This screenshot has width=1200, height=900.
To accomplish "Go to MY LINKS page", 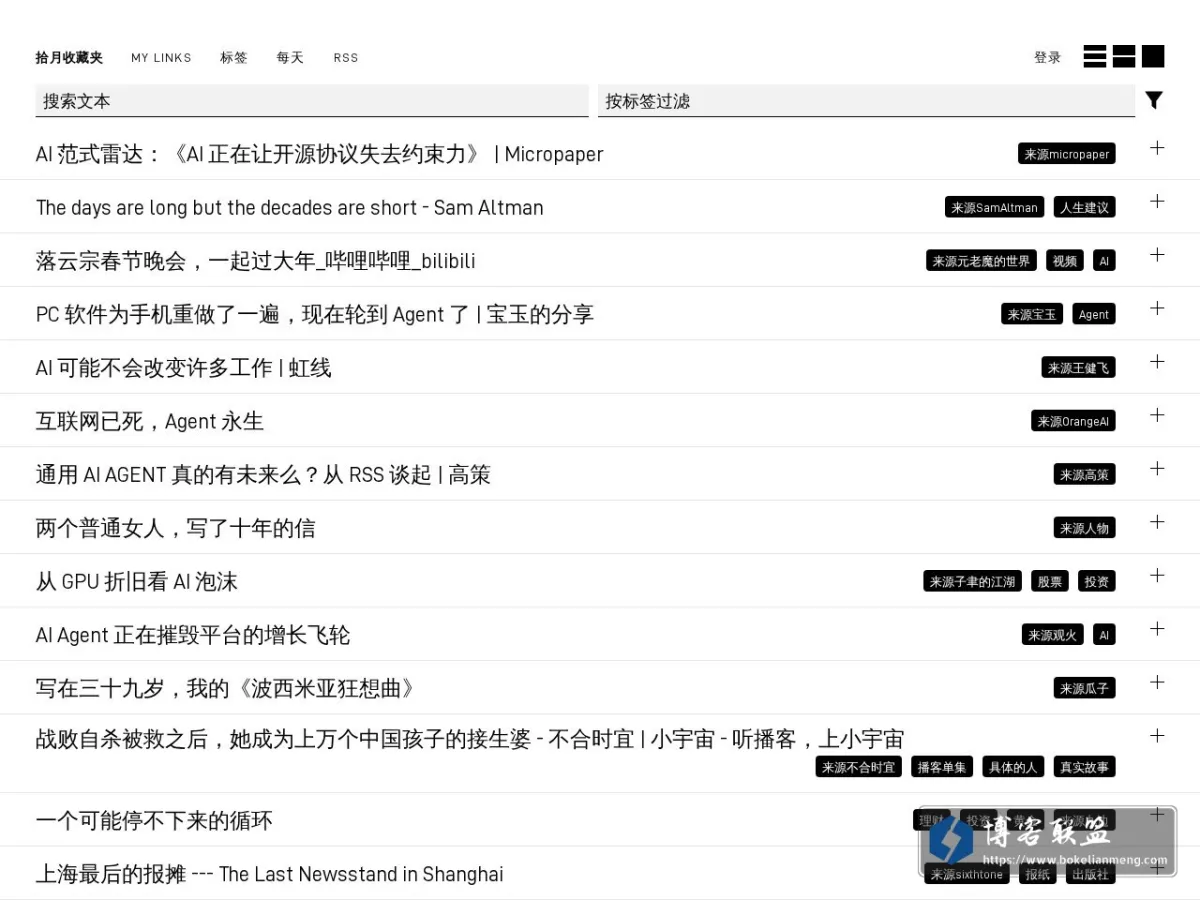I will click(x=161, y=58).
